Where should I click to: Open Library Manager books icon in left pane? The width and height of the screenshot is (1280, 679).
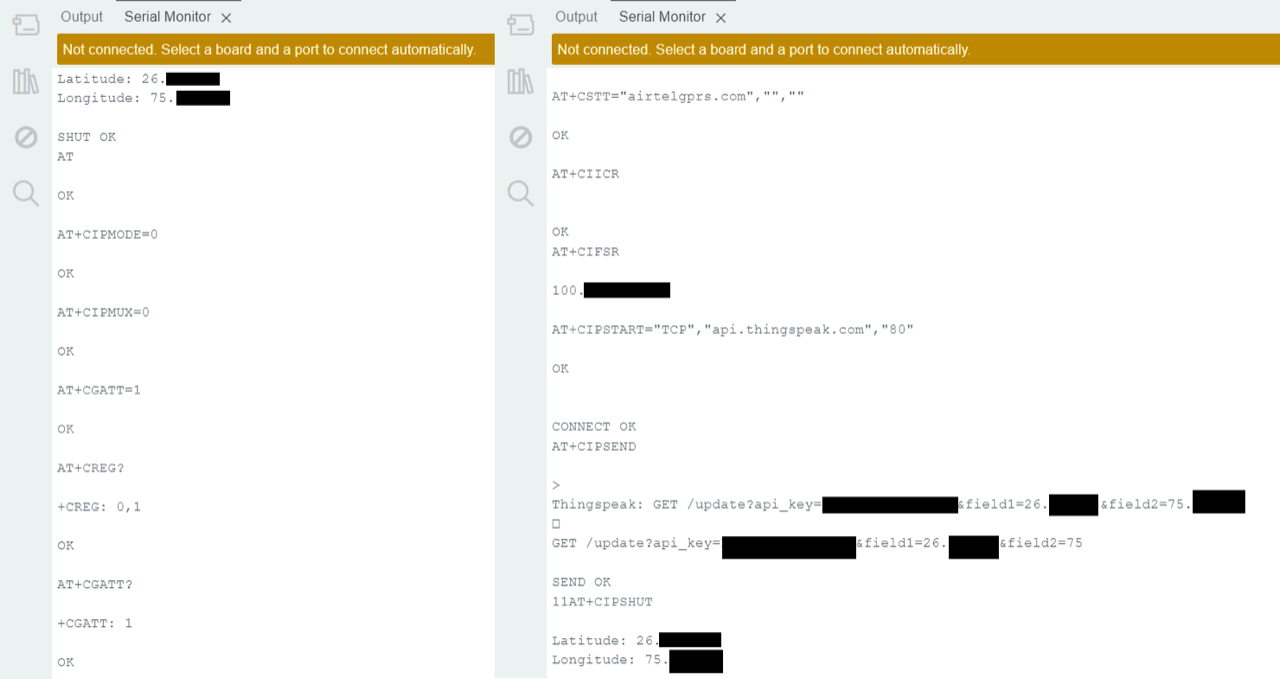(x=26, y=81)
